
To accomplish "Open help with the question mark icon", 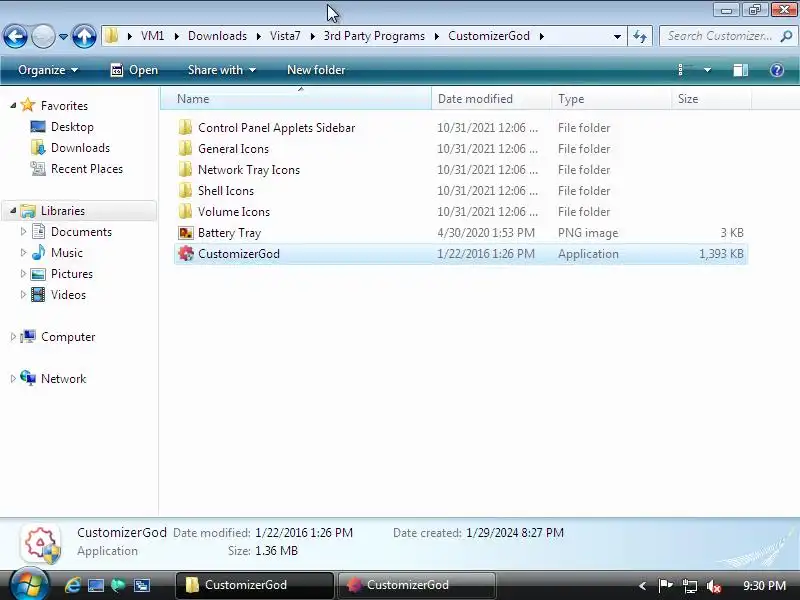I will 777,70.
